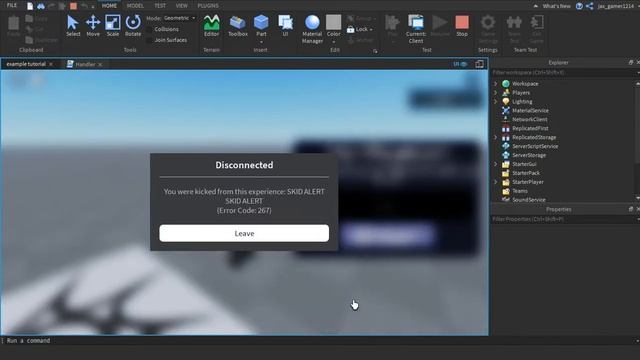This screenshot has height=360, width=640.
Task: Switch to the Handler script tab
Action: [85, 64]
